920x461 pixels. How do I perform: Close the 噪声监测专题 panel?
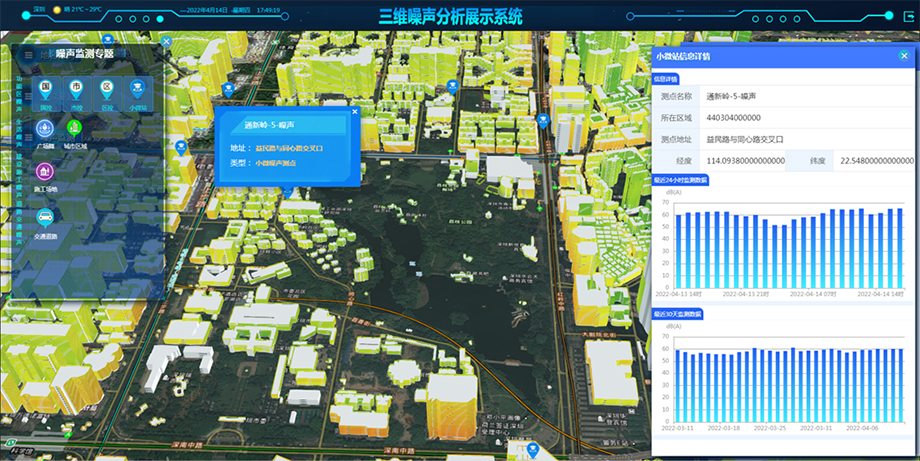(166, 42)
